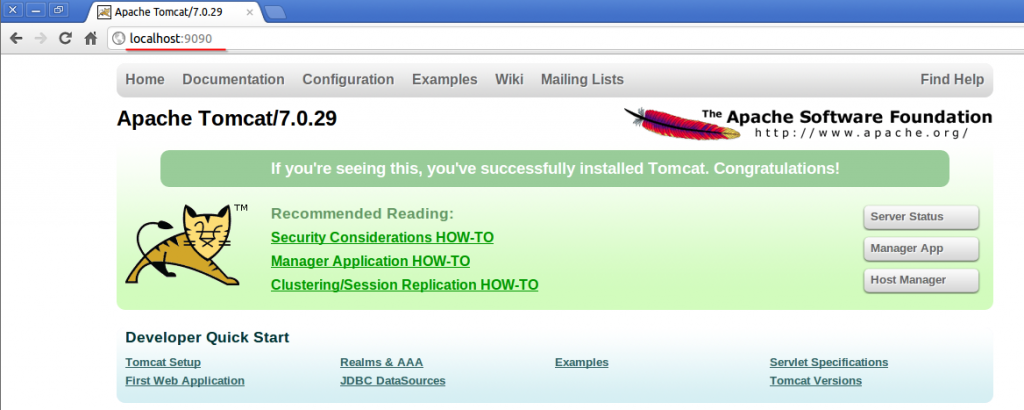The image size is (1024, 410).
Task: Open the First Web Application link
Action: click(x=185, y=381)
